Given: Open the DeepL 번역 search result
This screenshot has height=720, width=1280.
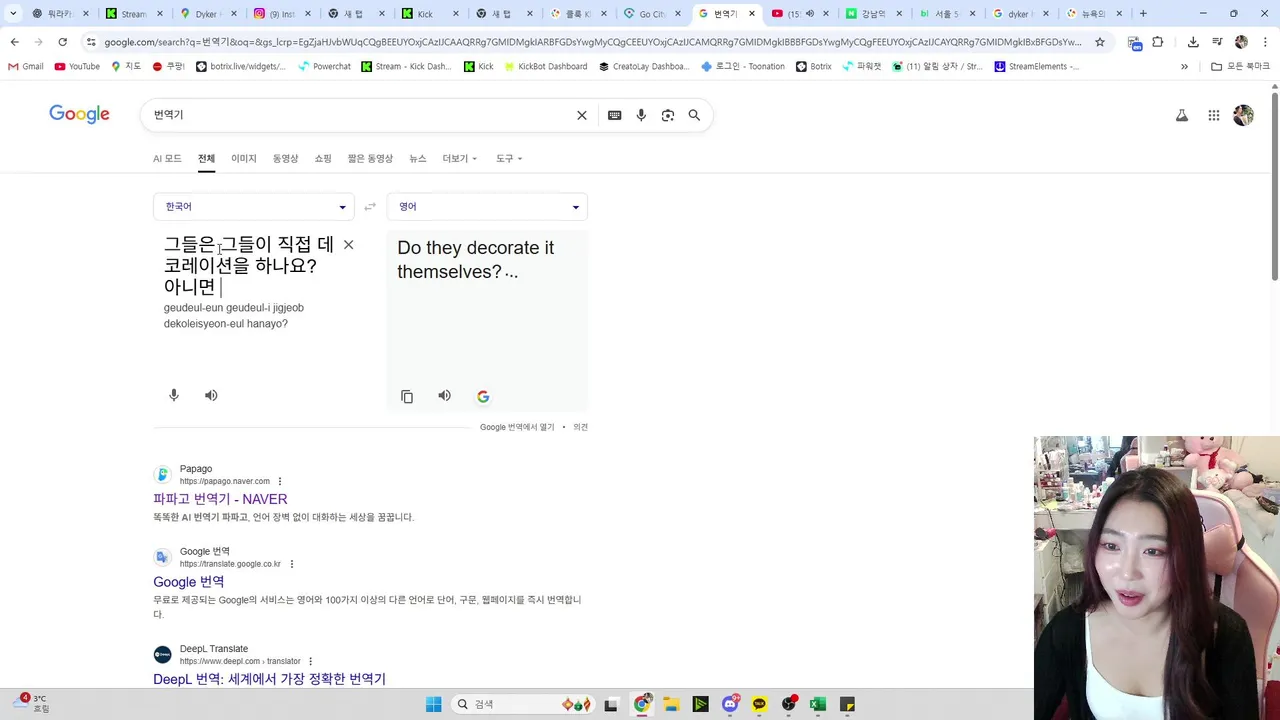Looking at the screenshot, I should (269, 679).
